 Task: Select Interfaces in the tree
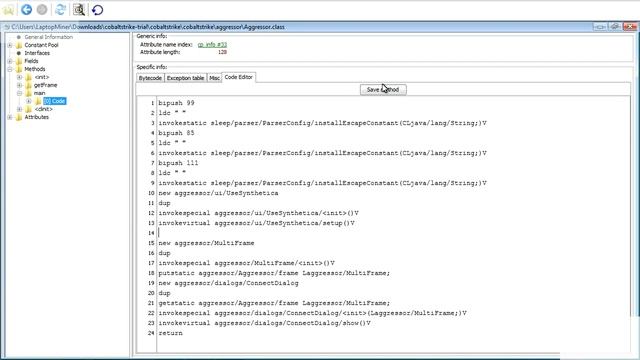click(37, 53)
